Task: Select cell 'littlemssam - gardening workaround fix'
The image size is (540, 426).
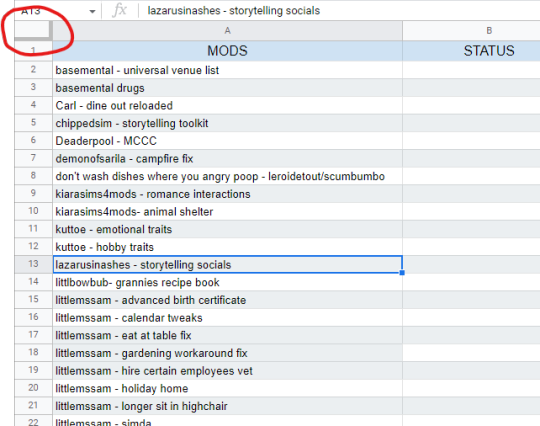Action: point(227,353)
